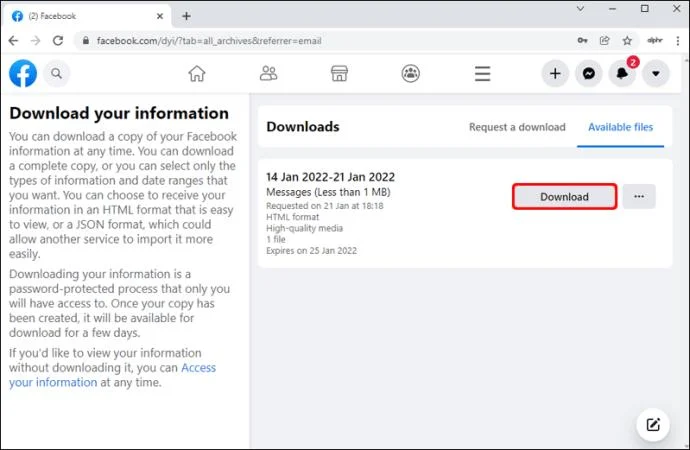
Task: Click the plus Create button
Action: click(555, 73)
